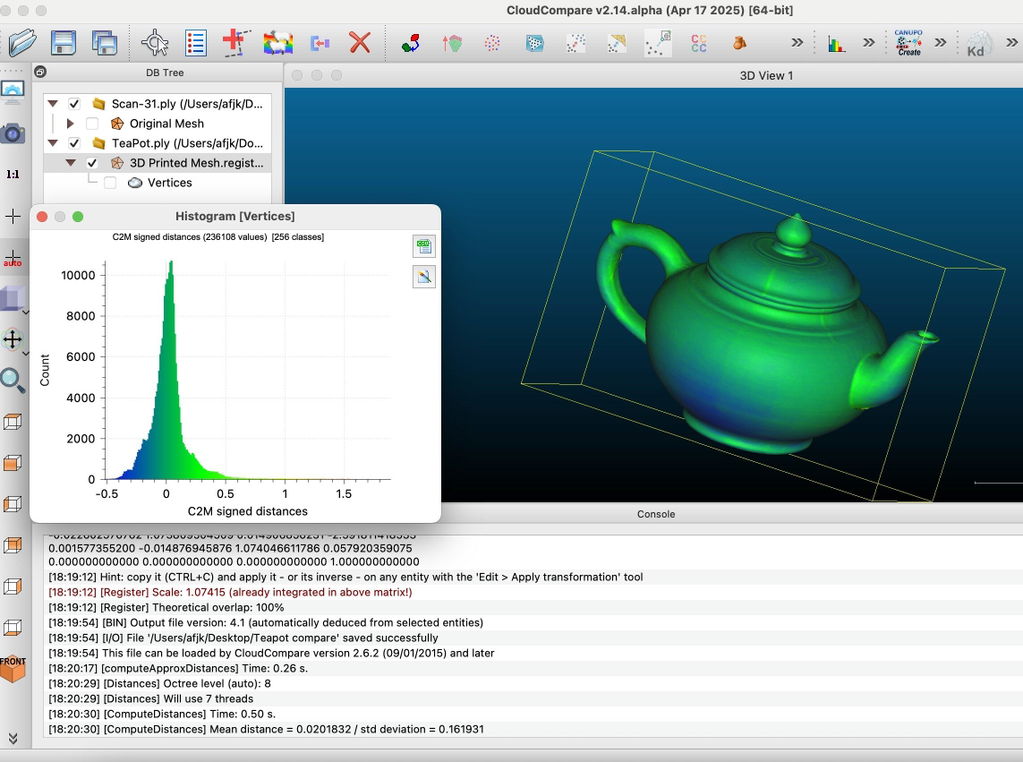This screenshot has width=1023, height=762.
Task: Click the Open file folder icon
Action: pyautogui.click(x=22, y=42)
